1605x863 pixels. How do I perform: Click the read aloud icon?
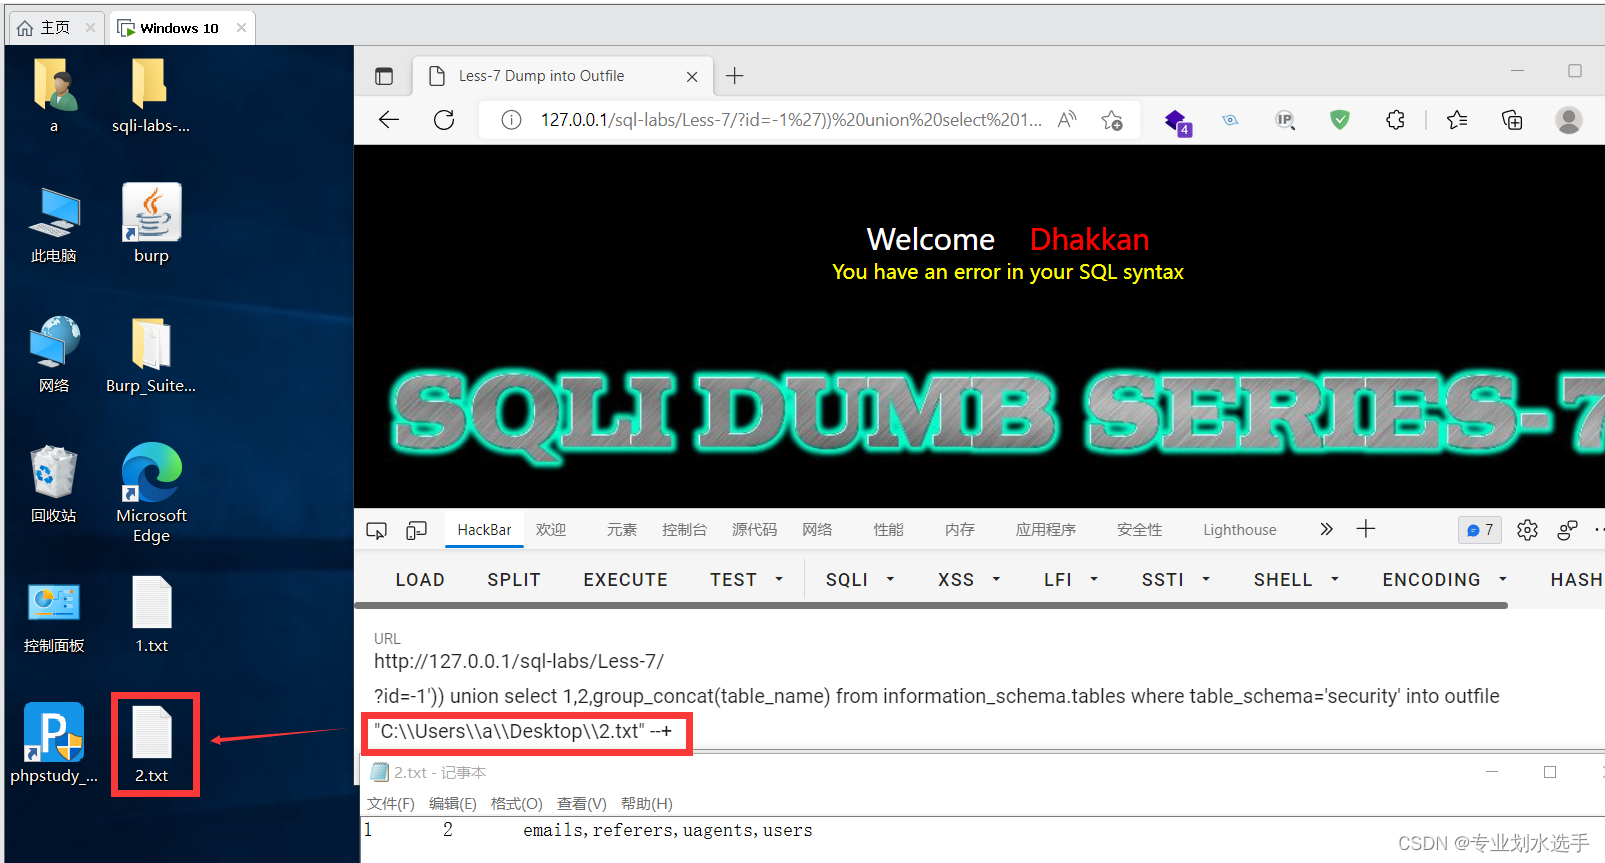tap(1067, 120)
